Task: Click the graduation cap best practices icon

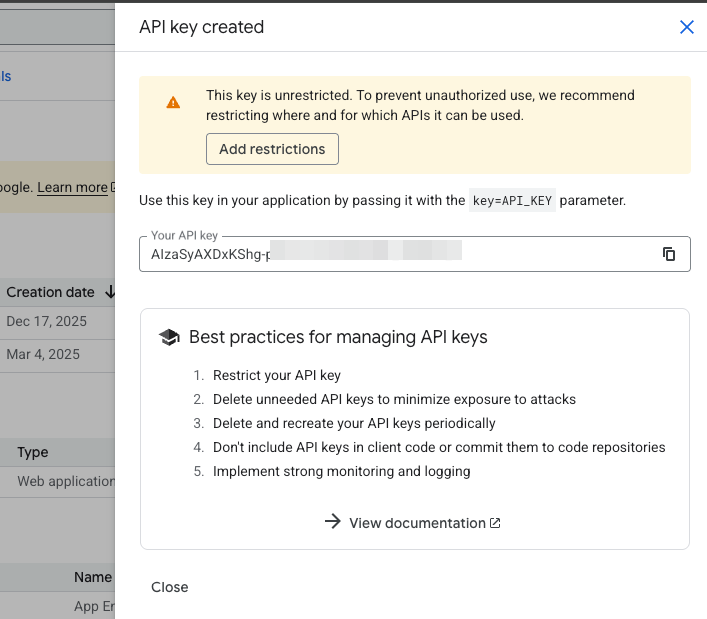Action: click(x=169, y=337)
